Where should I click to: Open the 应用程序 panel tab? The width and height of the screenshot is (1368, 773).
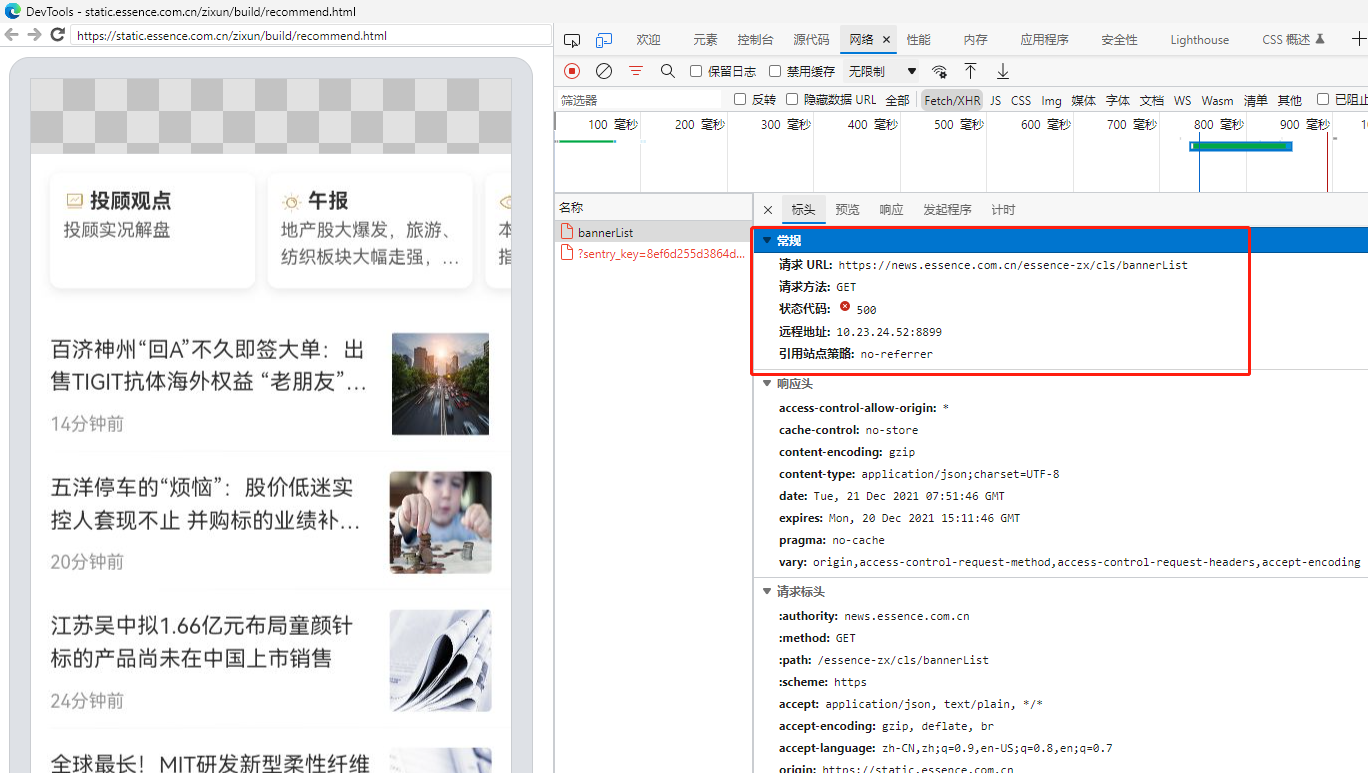[1044, 40]
